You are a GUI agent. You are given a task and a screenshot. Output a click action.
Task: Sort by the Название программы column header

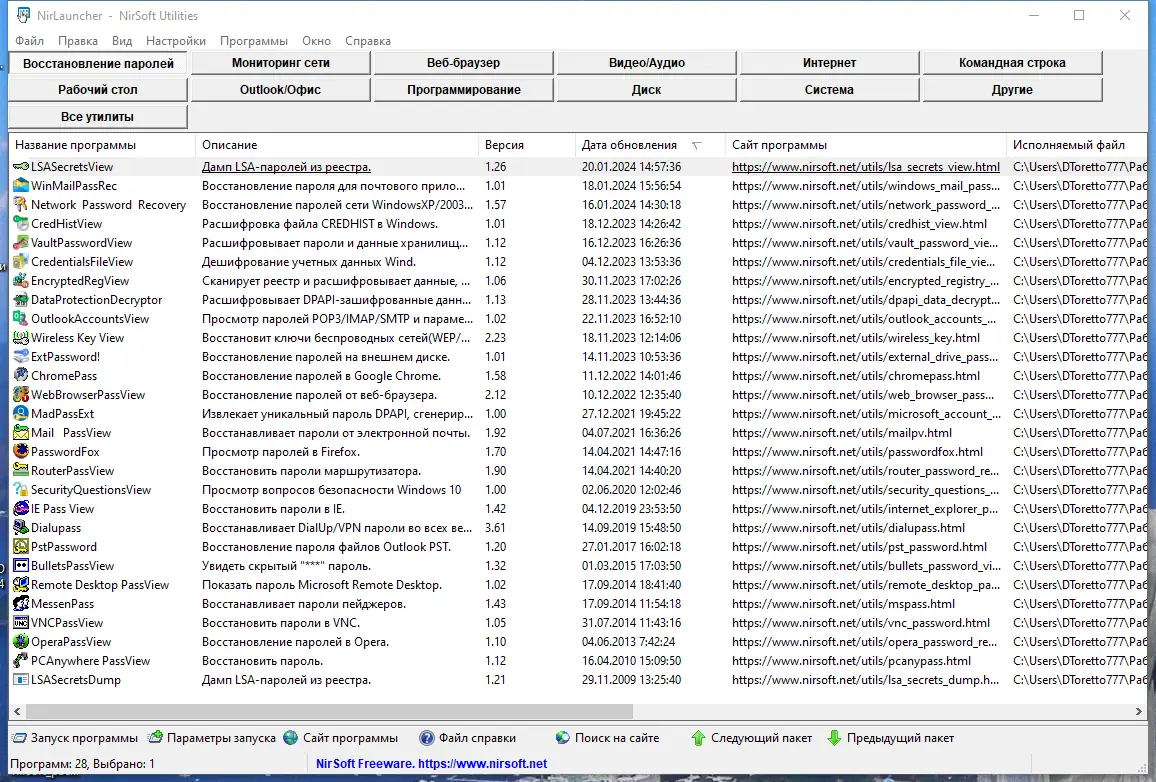(x=102, y=145)
